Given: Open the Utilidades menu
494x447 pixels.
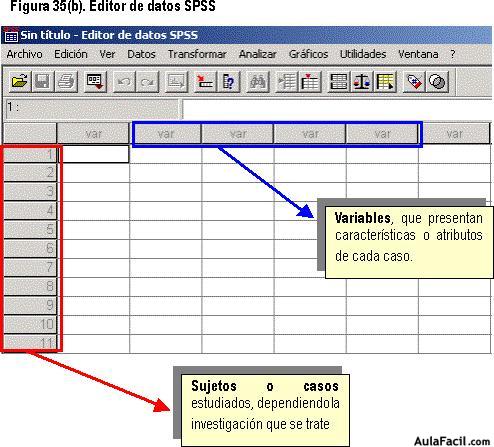Looking at the screenshot, I should point(363,54).
